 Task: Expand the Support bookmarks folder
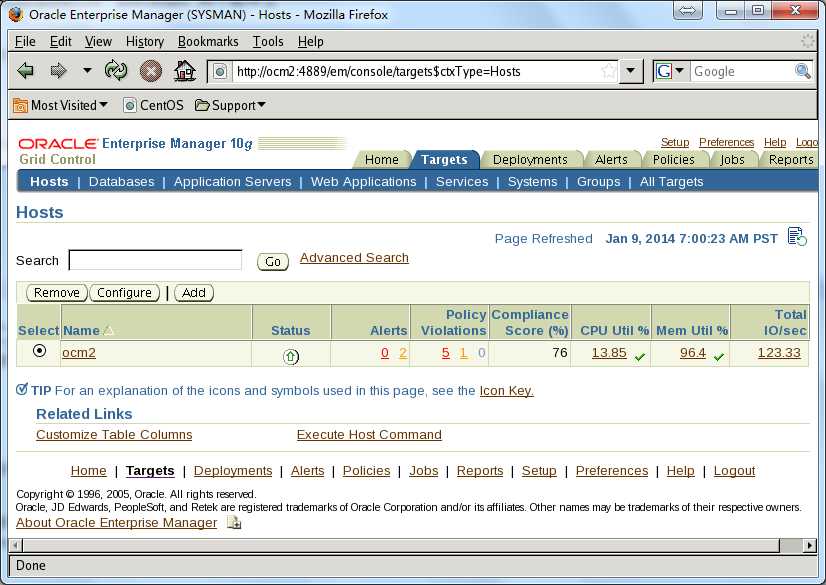[x=230, y=105]
